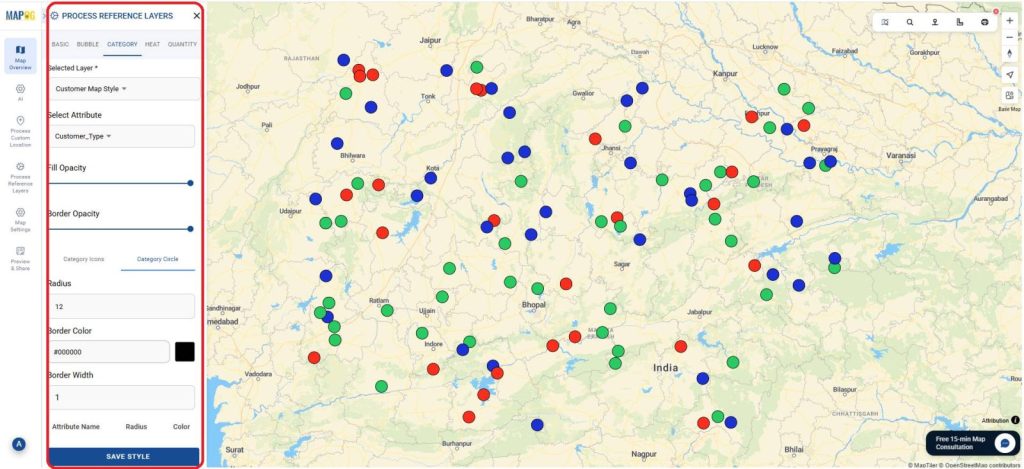1024x469 pixels.
Task: Switch to the Heat tab
Action: pos(152,44)
